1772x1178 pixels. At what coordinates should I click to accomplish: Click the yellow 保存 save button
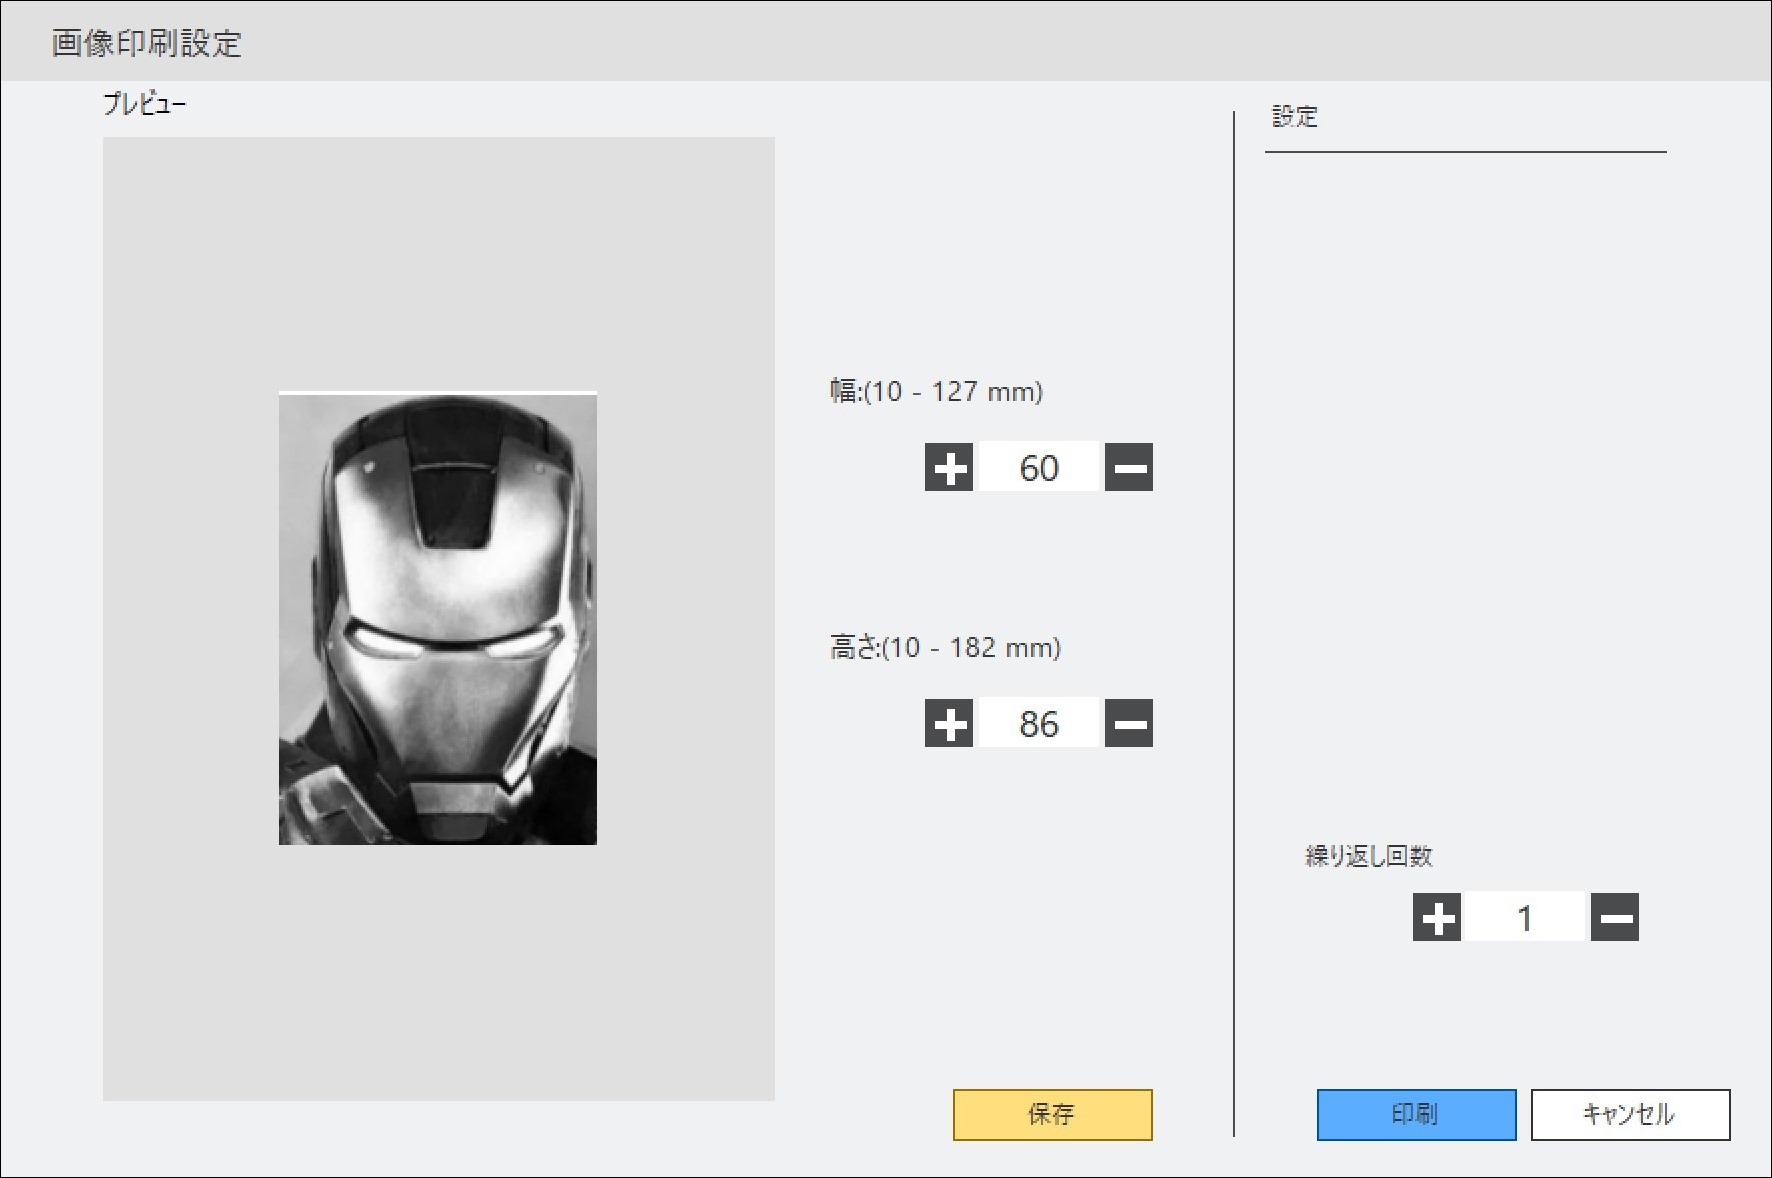pyautogui.click(x=1053, y=1115)
